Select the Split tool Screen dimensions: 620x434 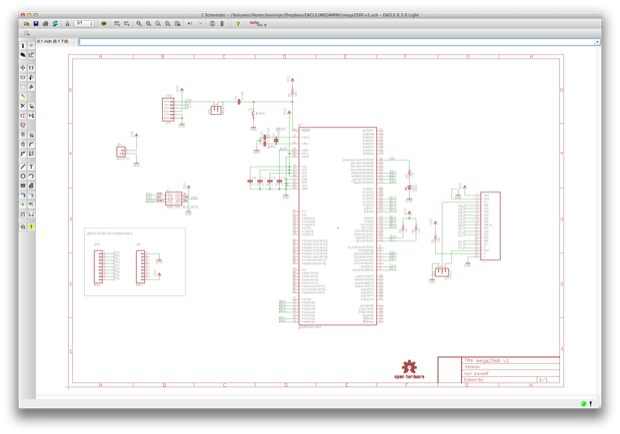23,154
